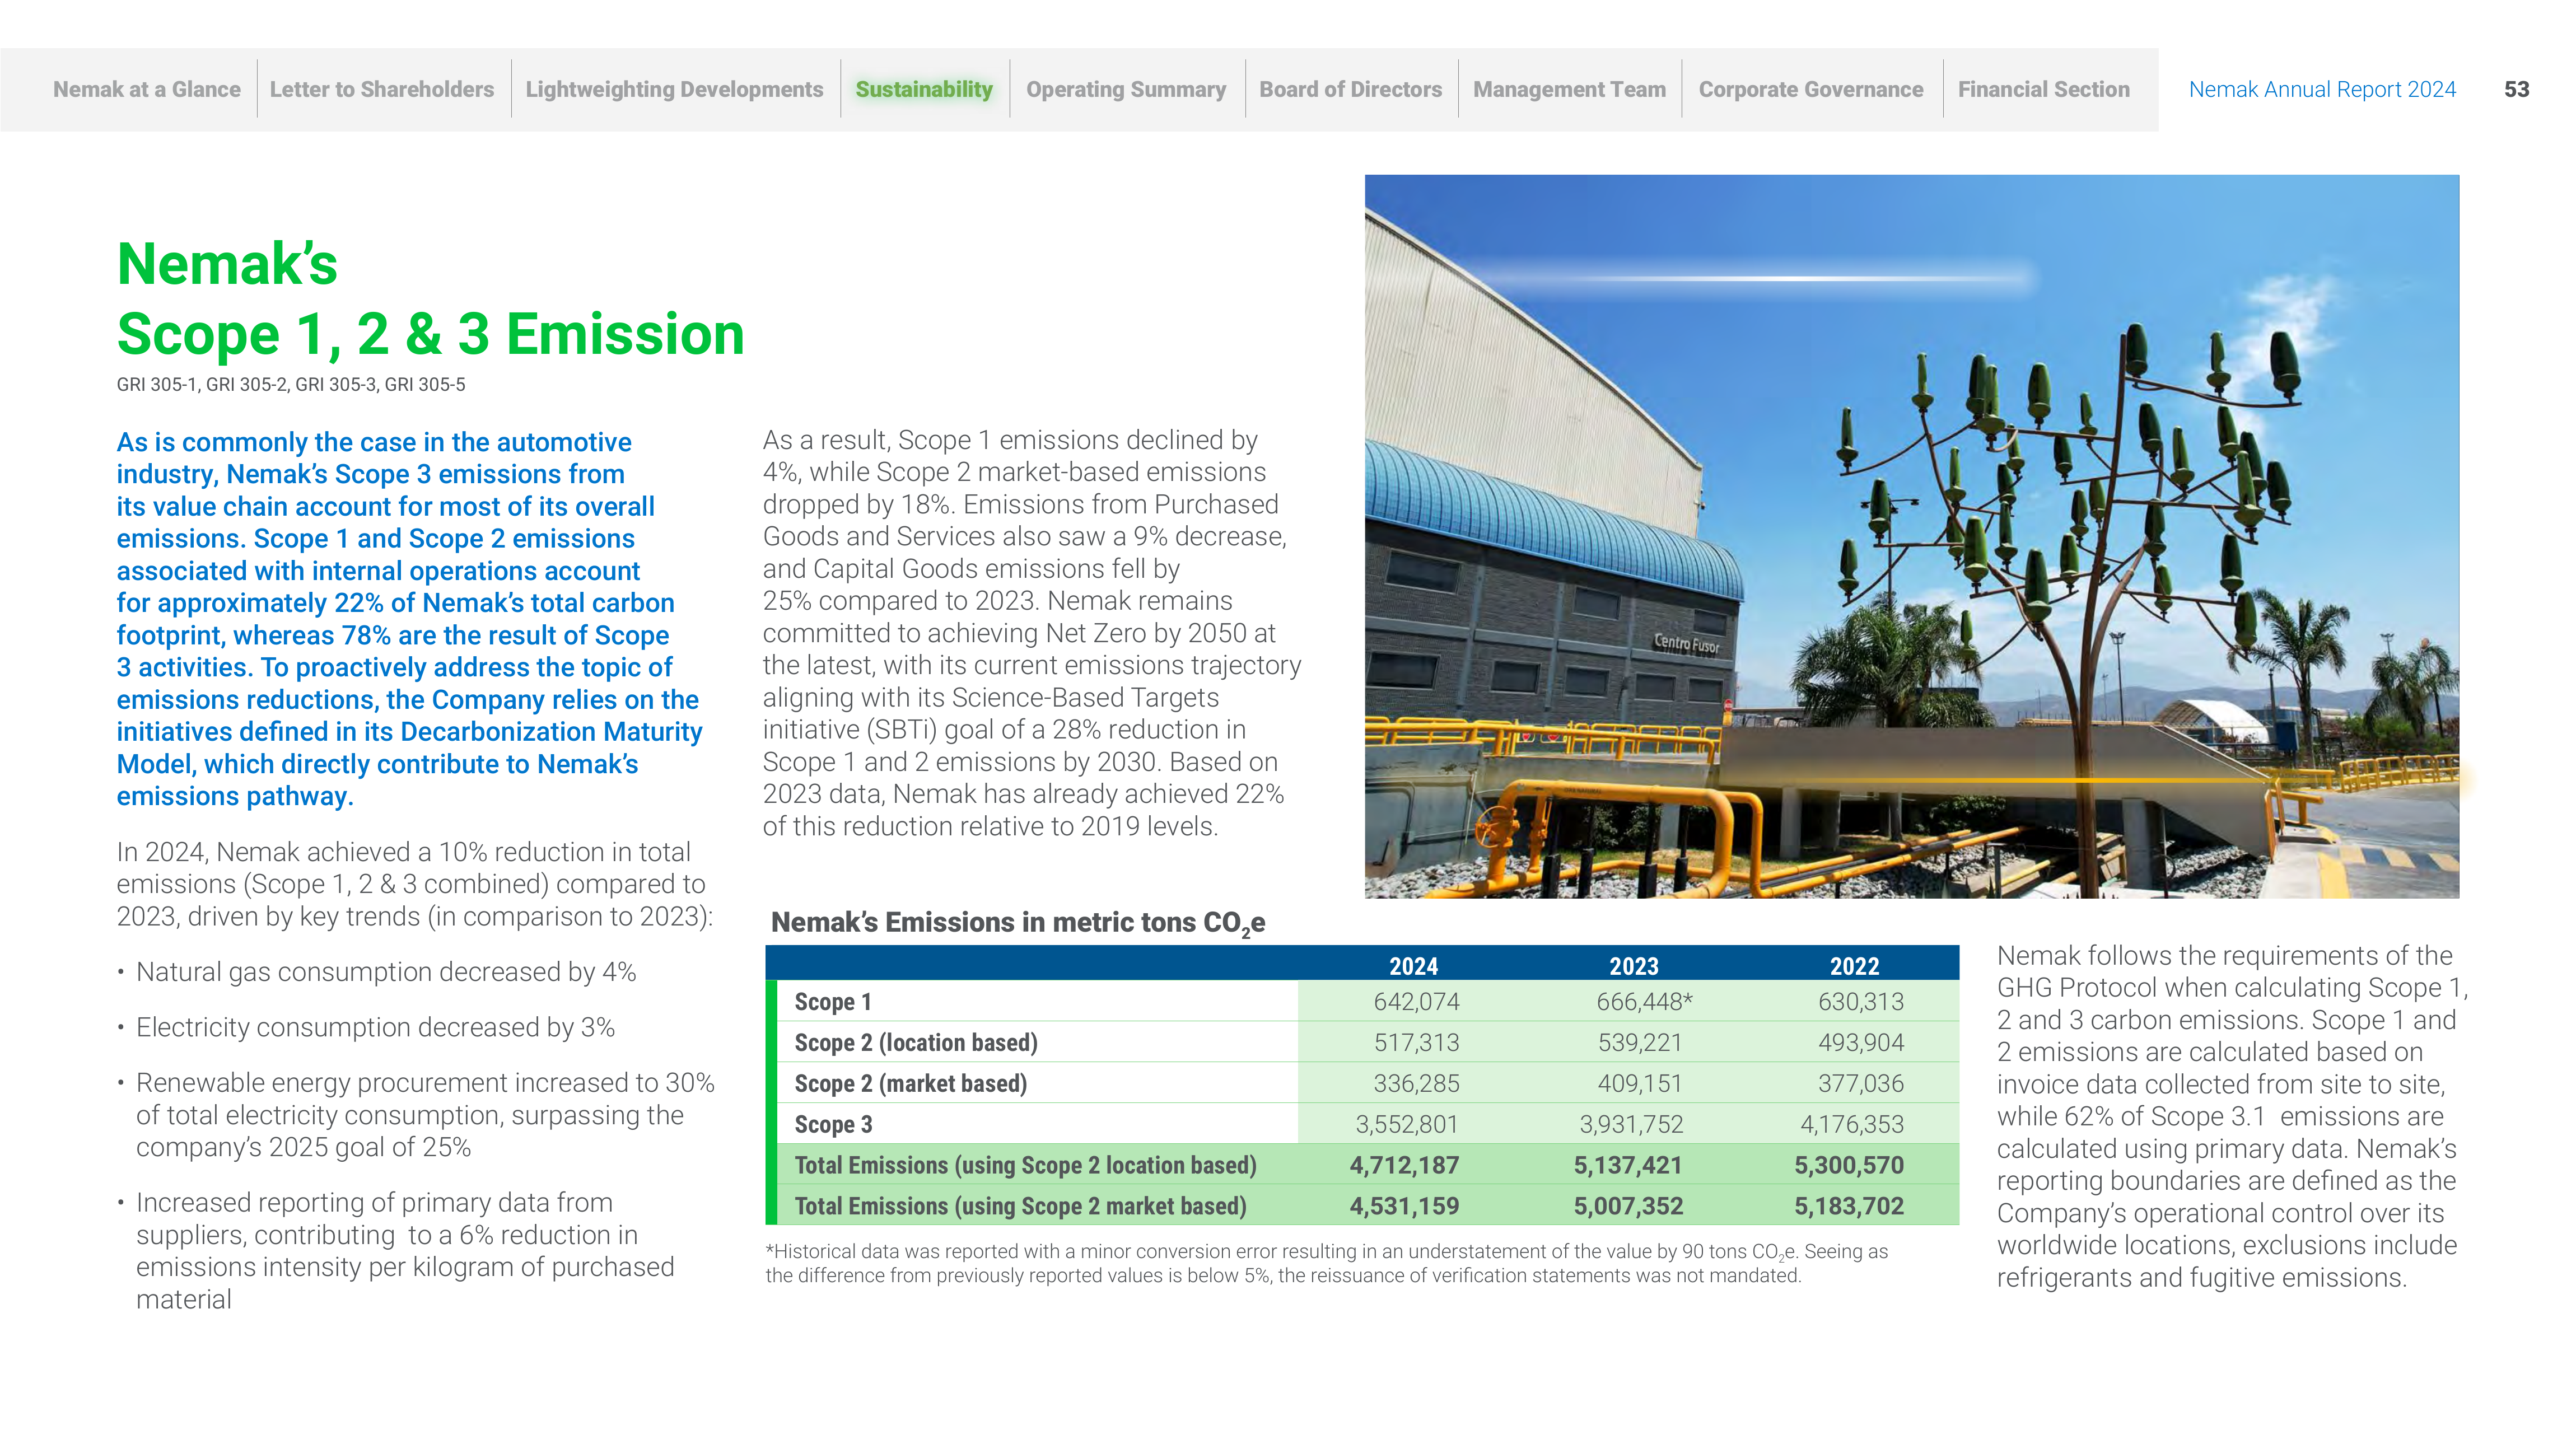Click value 409,151 in the table
The image size is (2576, 1449).
pyautogui.click(x=1640, y=1083)
